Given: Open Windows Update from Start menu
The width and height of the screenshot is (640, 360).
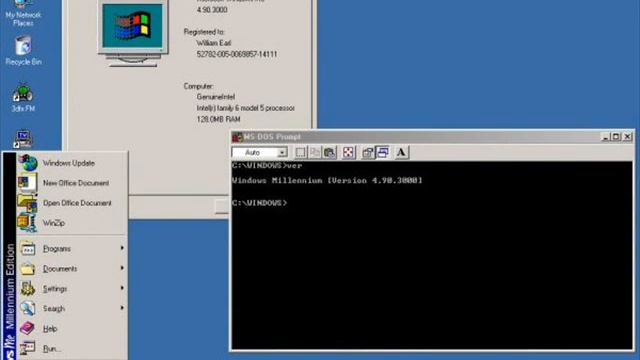Looking at the screenshot, I should click(x=72, y=163).
